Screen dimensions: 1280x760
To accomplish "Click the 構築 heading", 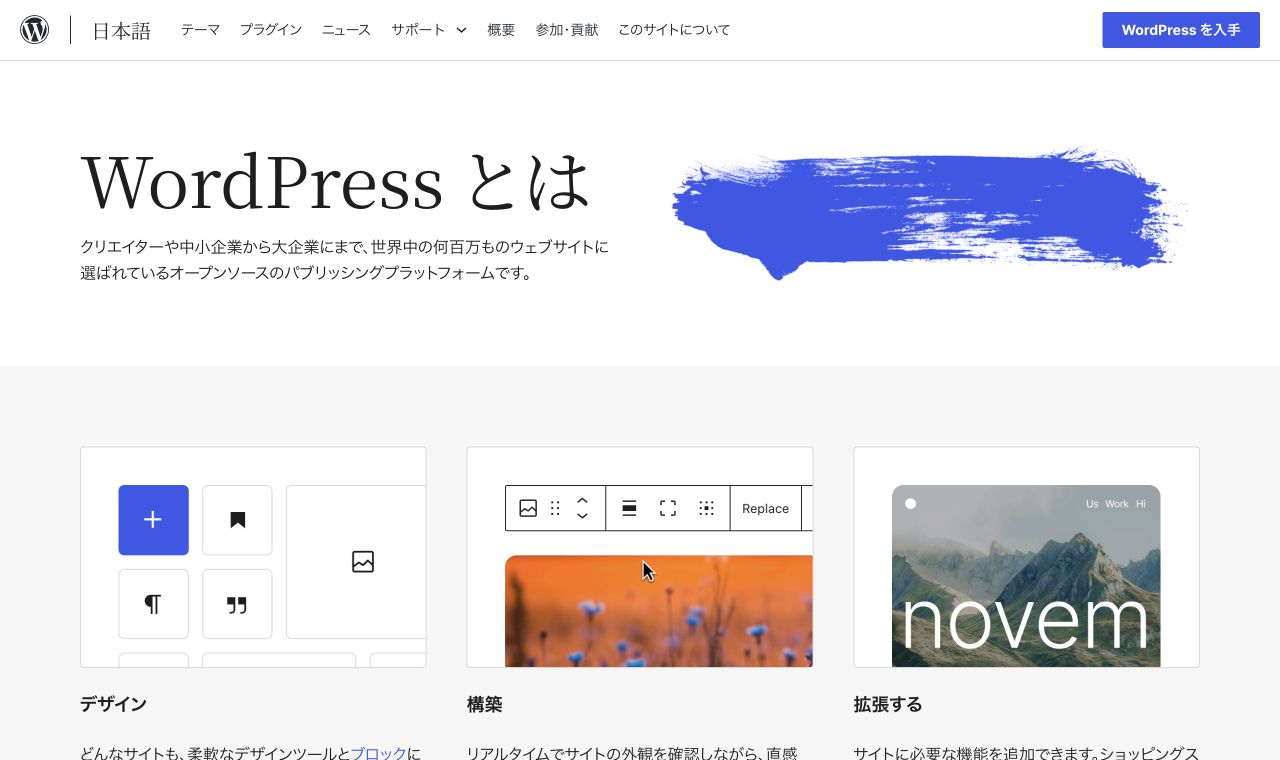I will [485, 704].
